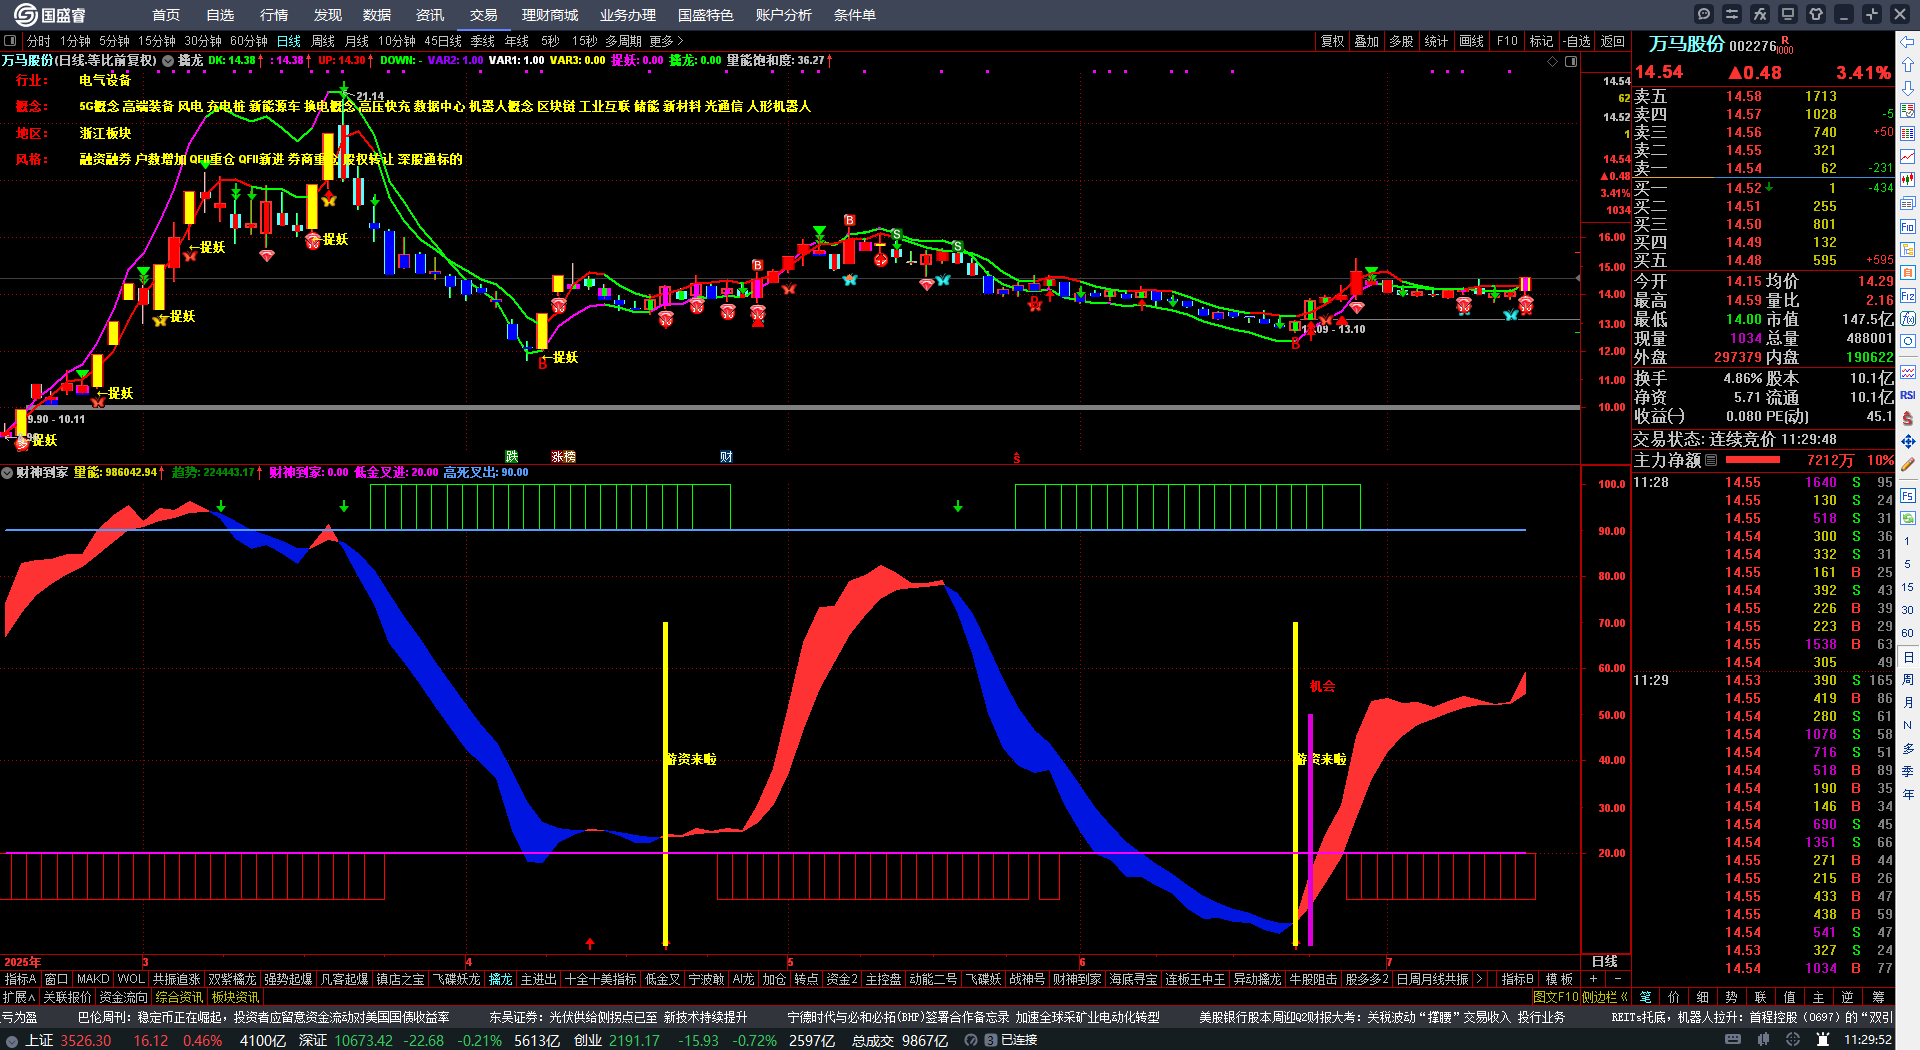Select the pencil drawing tool icon

pyautogui.click(x=1908, y=464)
